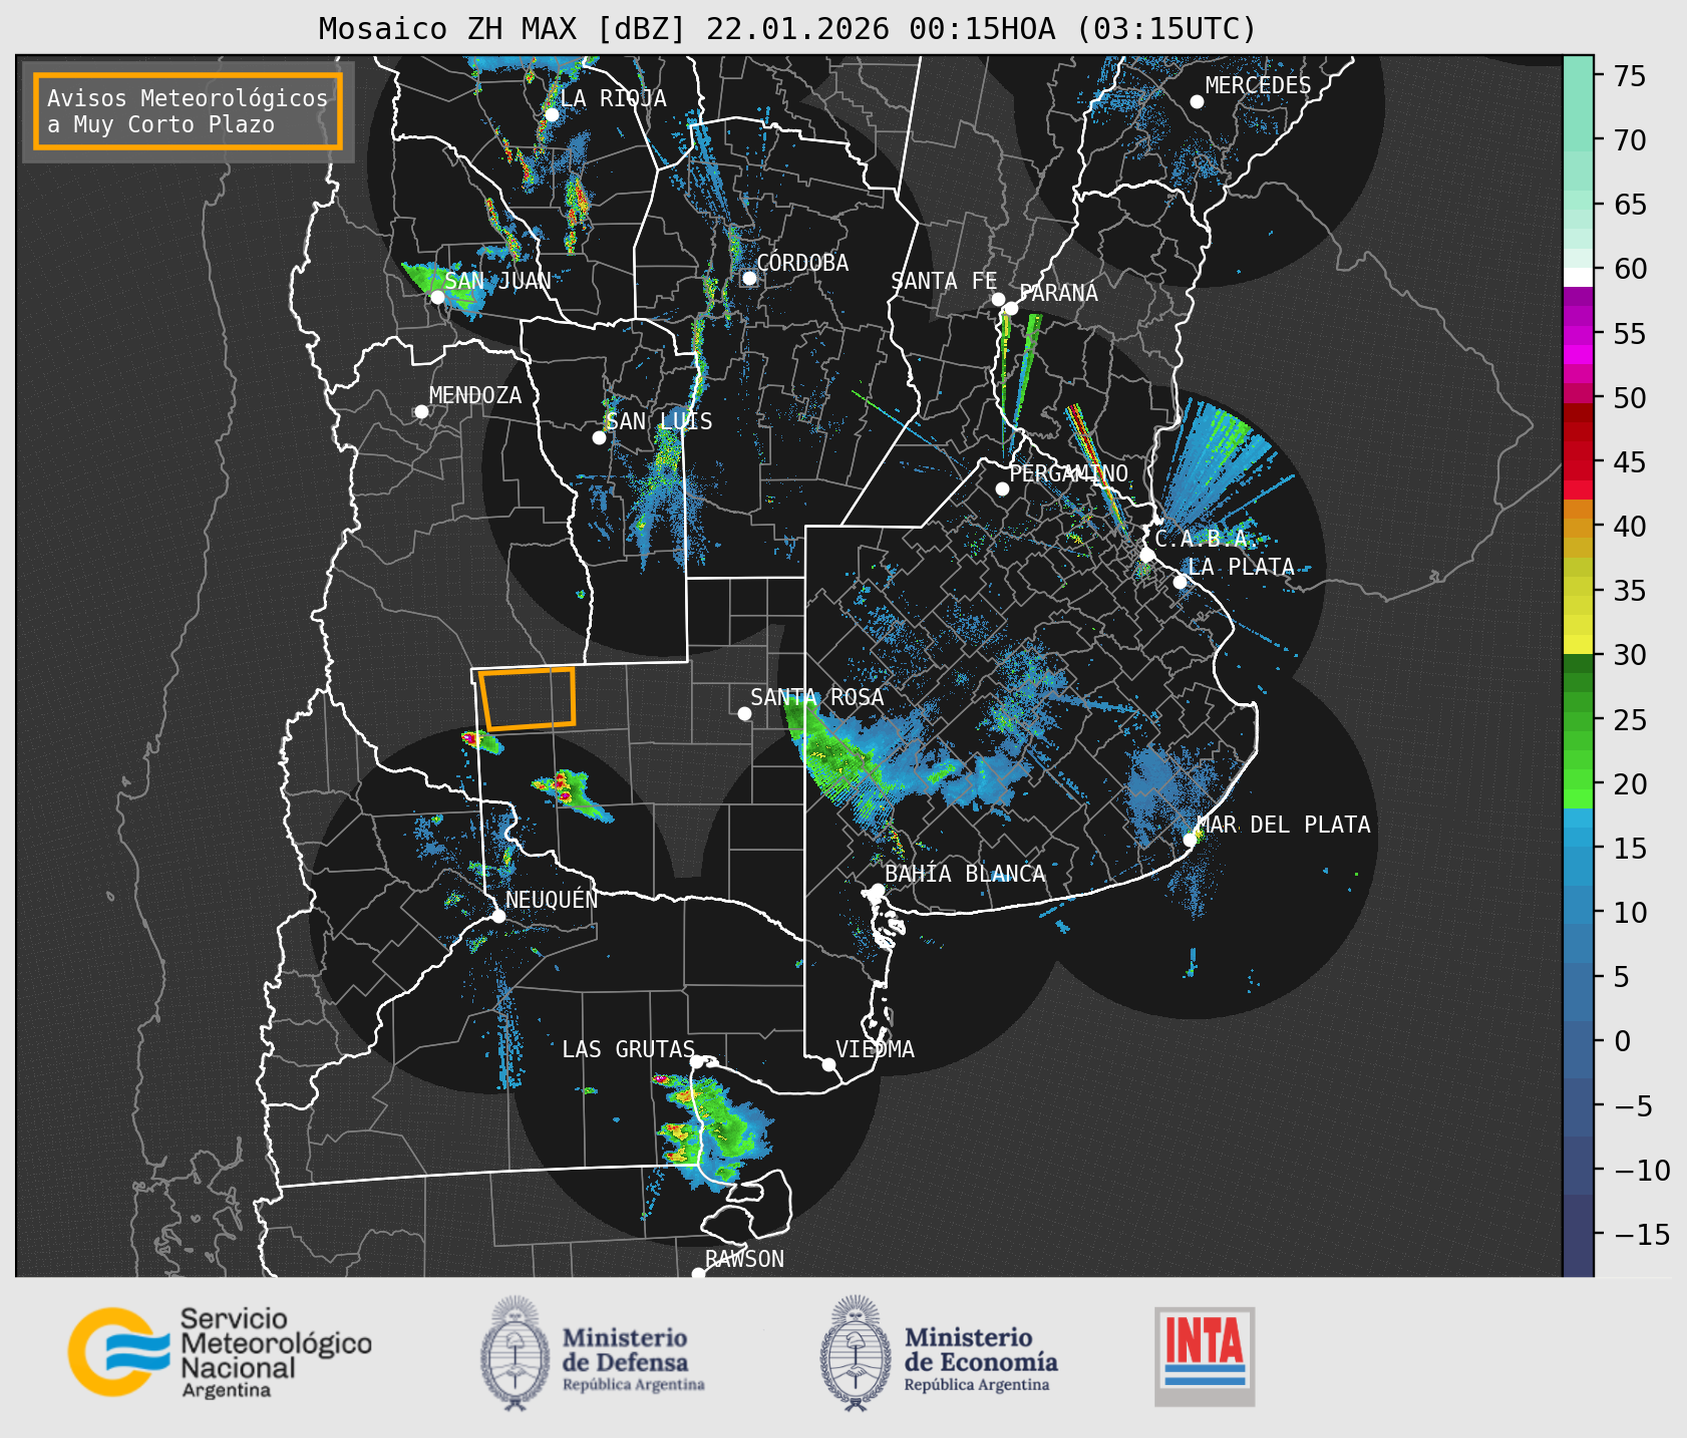The width and height of the screenshot is (1687, 1438).
Task: Click the "60" colorbar tick label
Action: point(1629,269)
